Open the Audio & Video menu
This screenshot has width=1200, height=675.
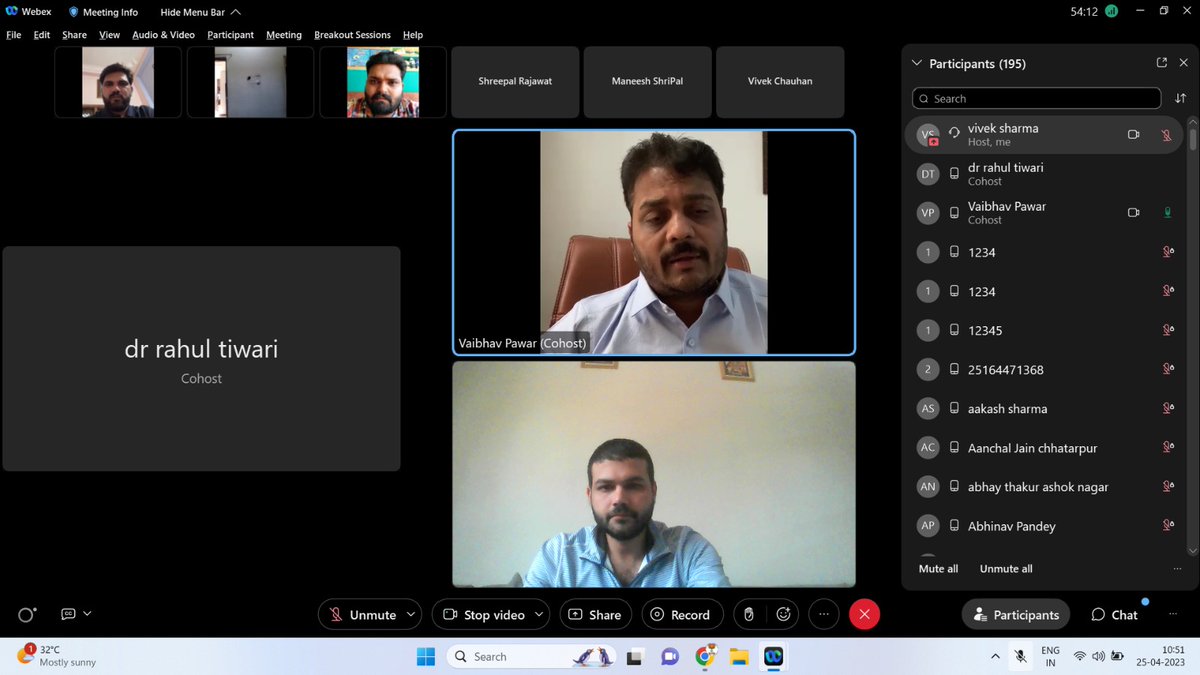[163, 35]
